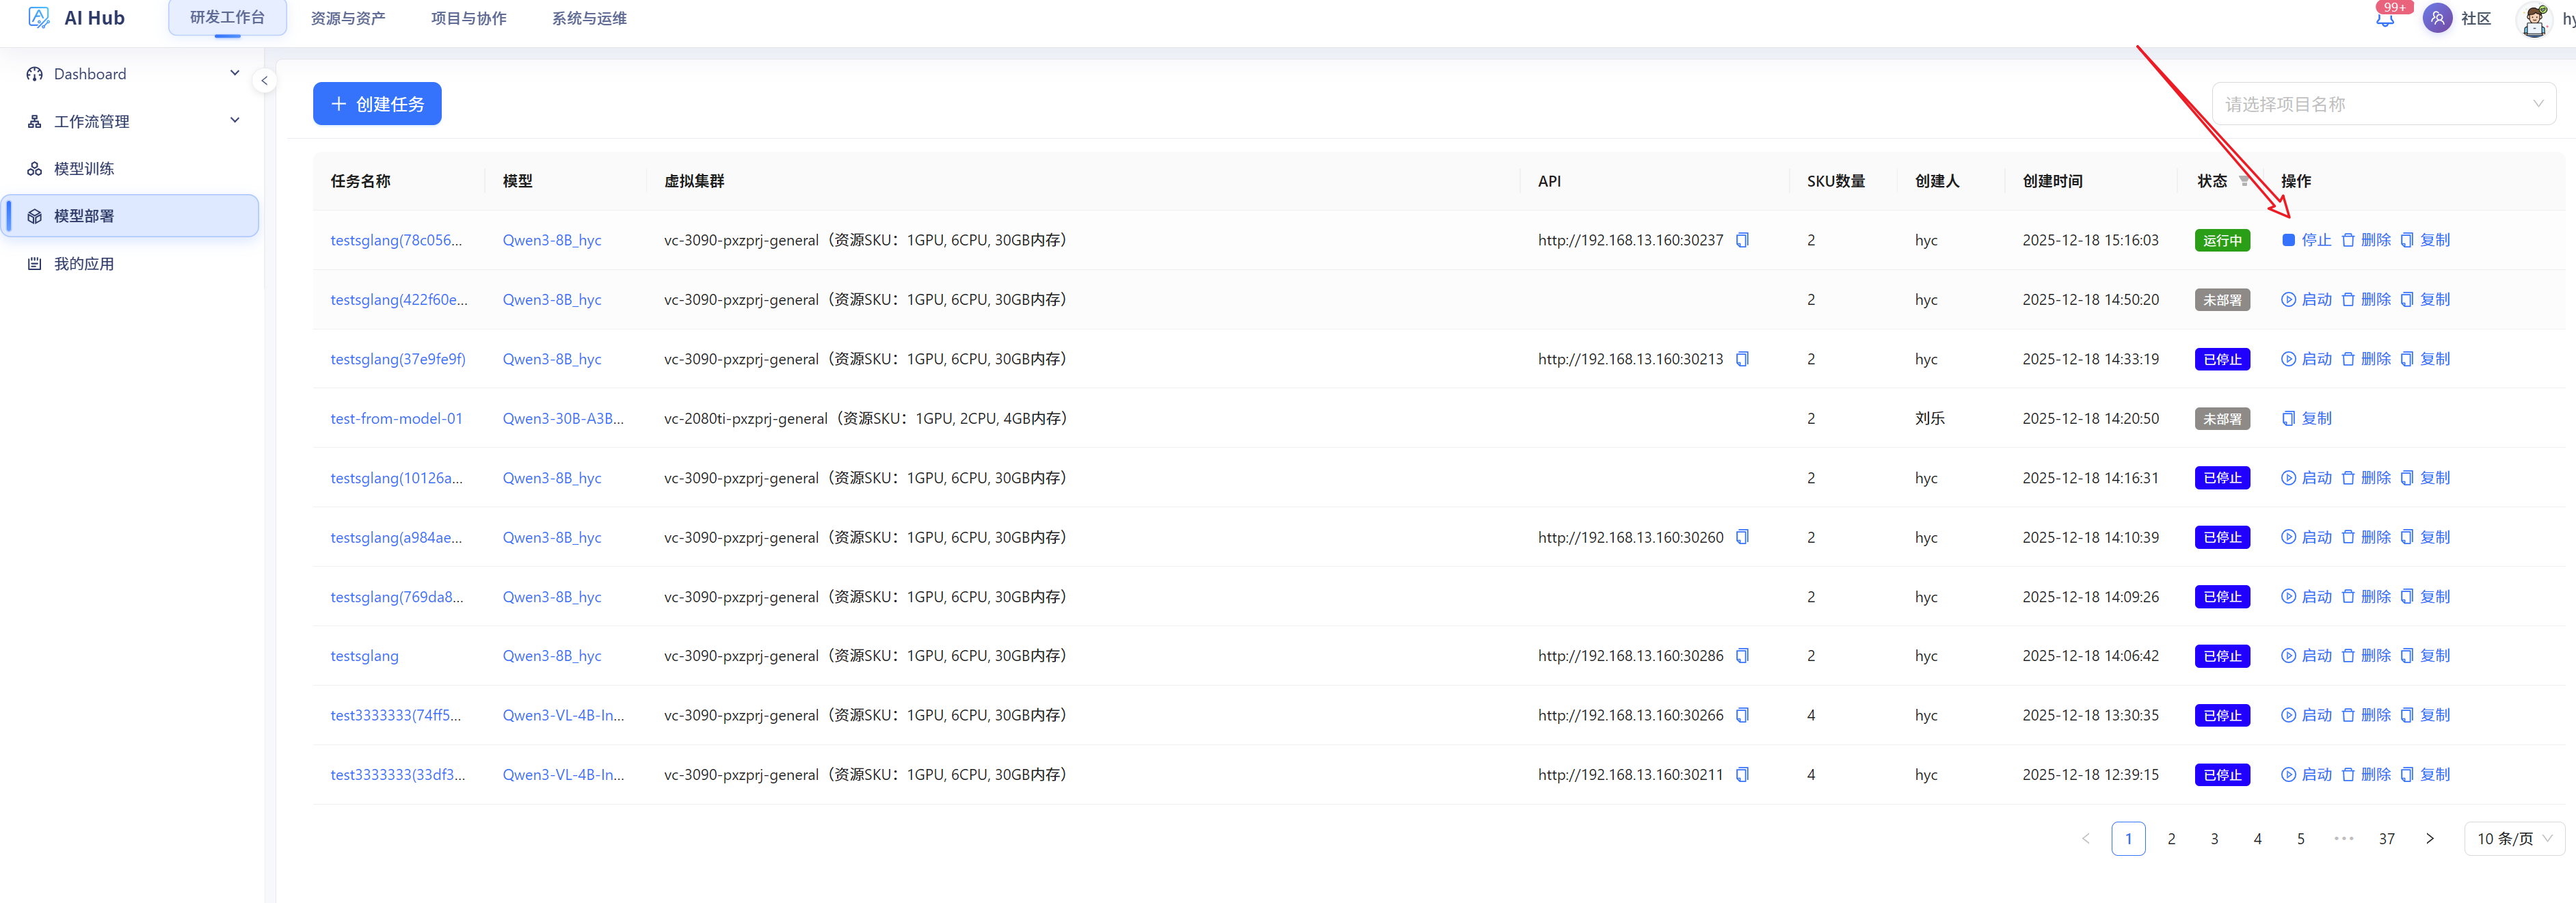Stop the running testsglang(78c056...) task

2306,240
